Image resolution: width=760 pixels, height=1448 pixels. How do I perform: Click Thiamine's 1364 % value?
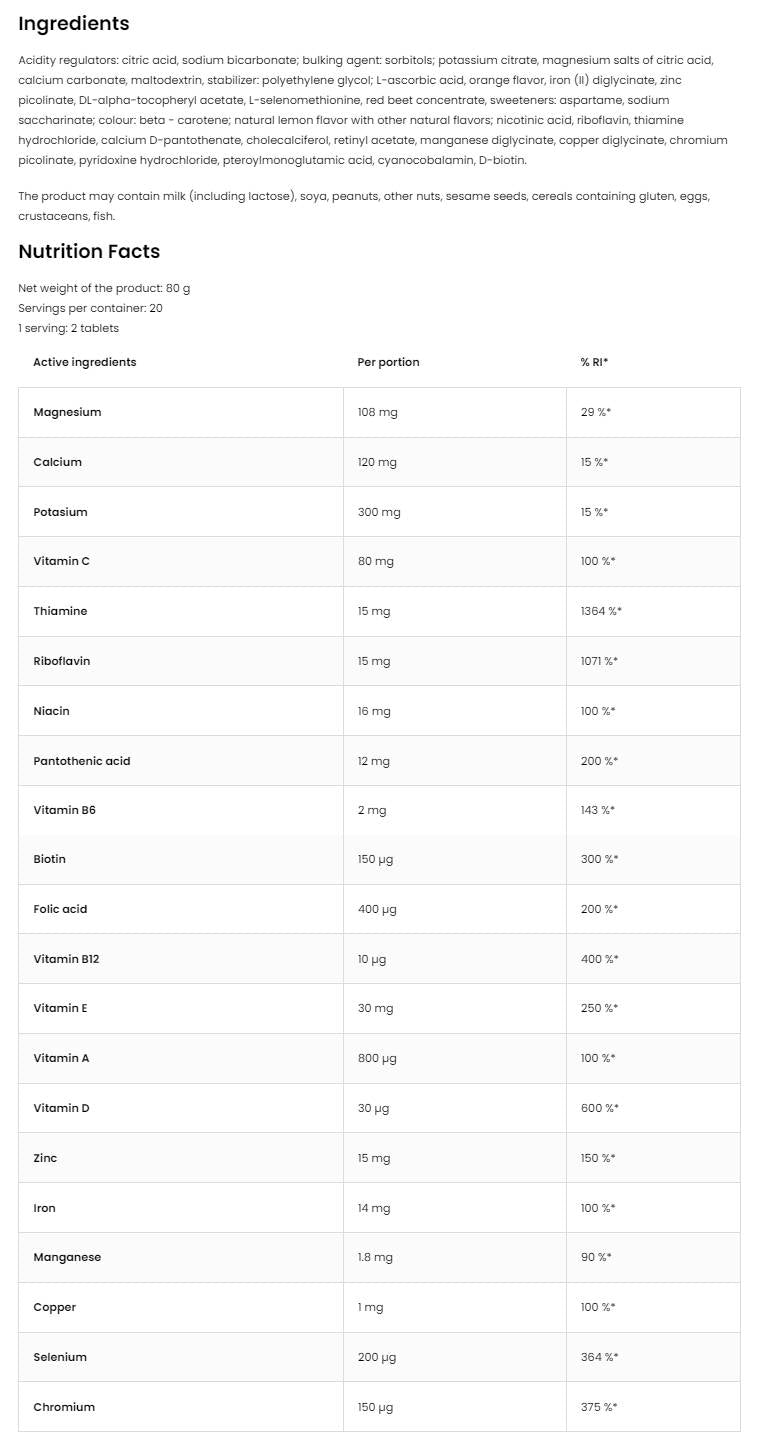[600, 611]
